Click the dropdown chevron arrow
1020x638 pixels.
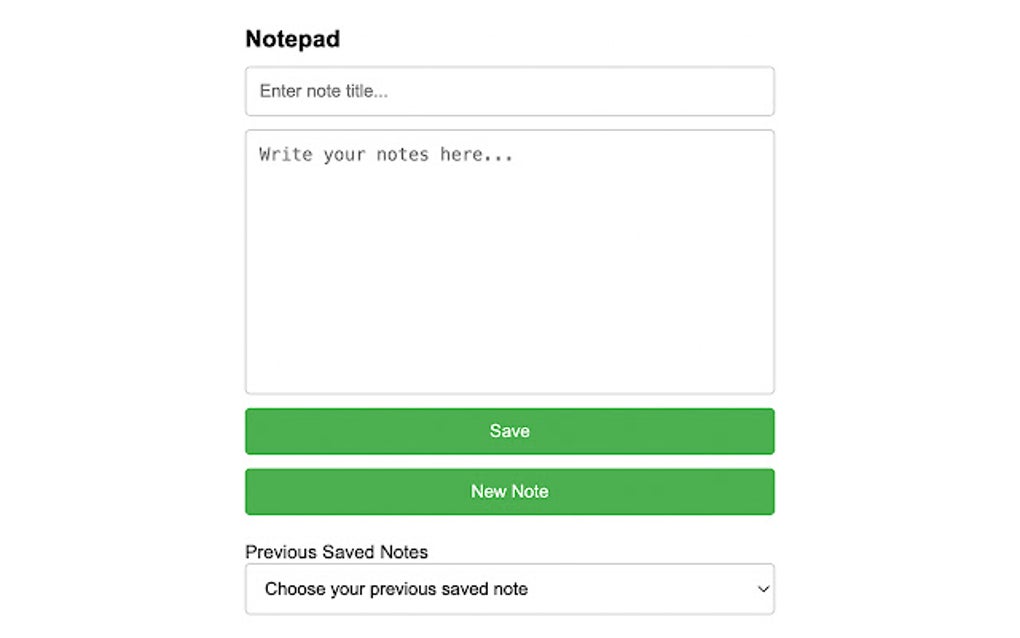[762, 589]
